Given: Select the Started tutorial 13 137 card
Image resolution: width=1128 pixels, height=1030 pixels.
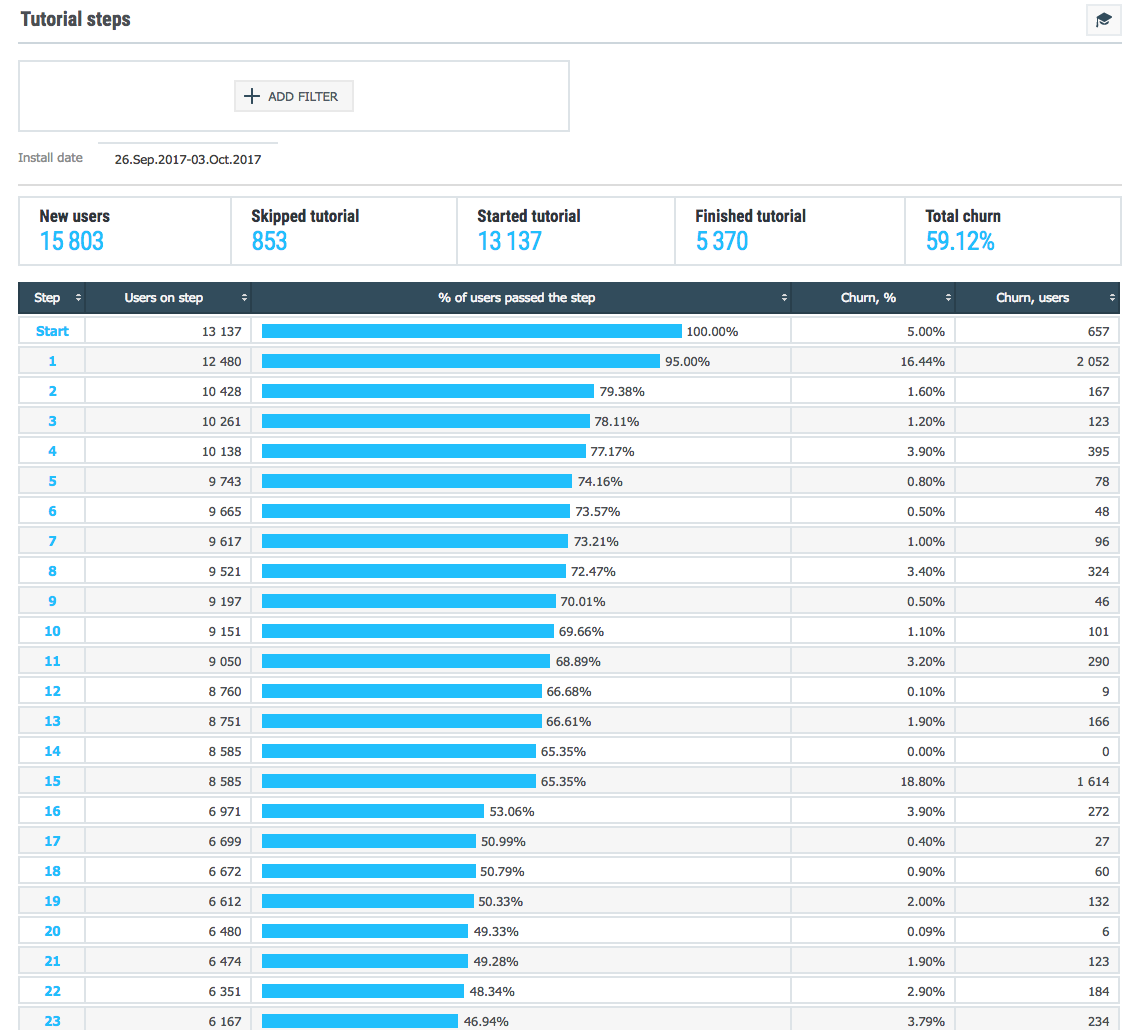Looking at the screenshot, I should click(565, 231).
